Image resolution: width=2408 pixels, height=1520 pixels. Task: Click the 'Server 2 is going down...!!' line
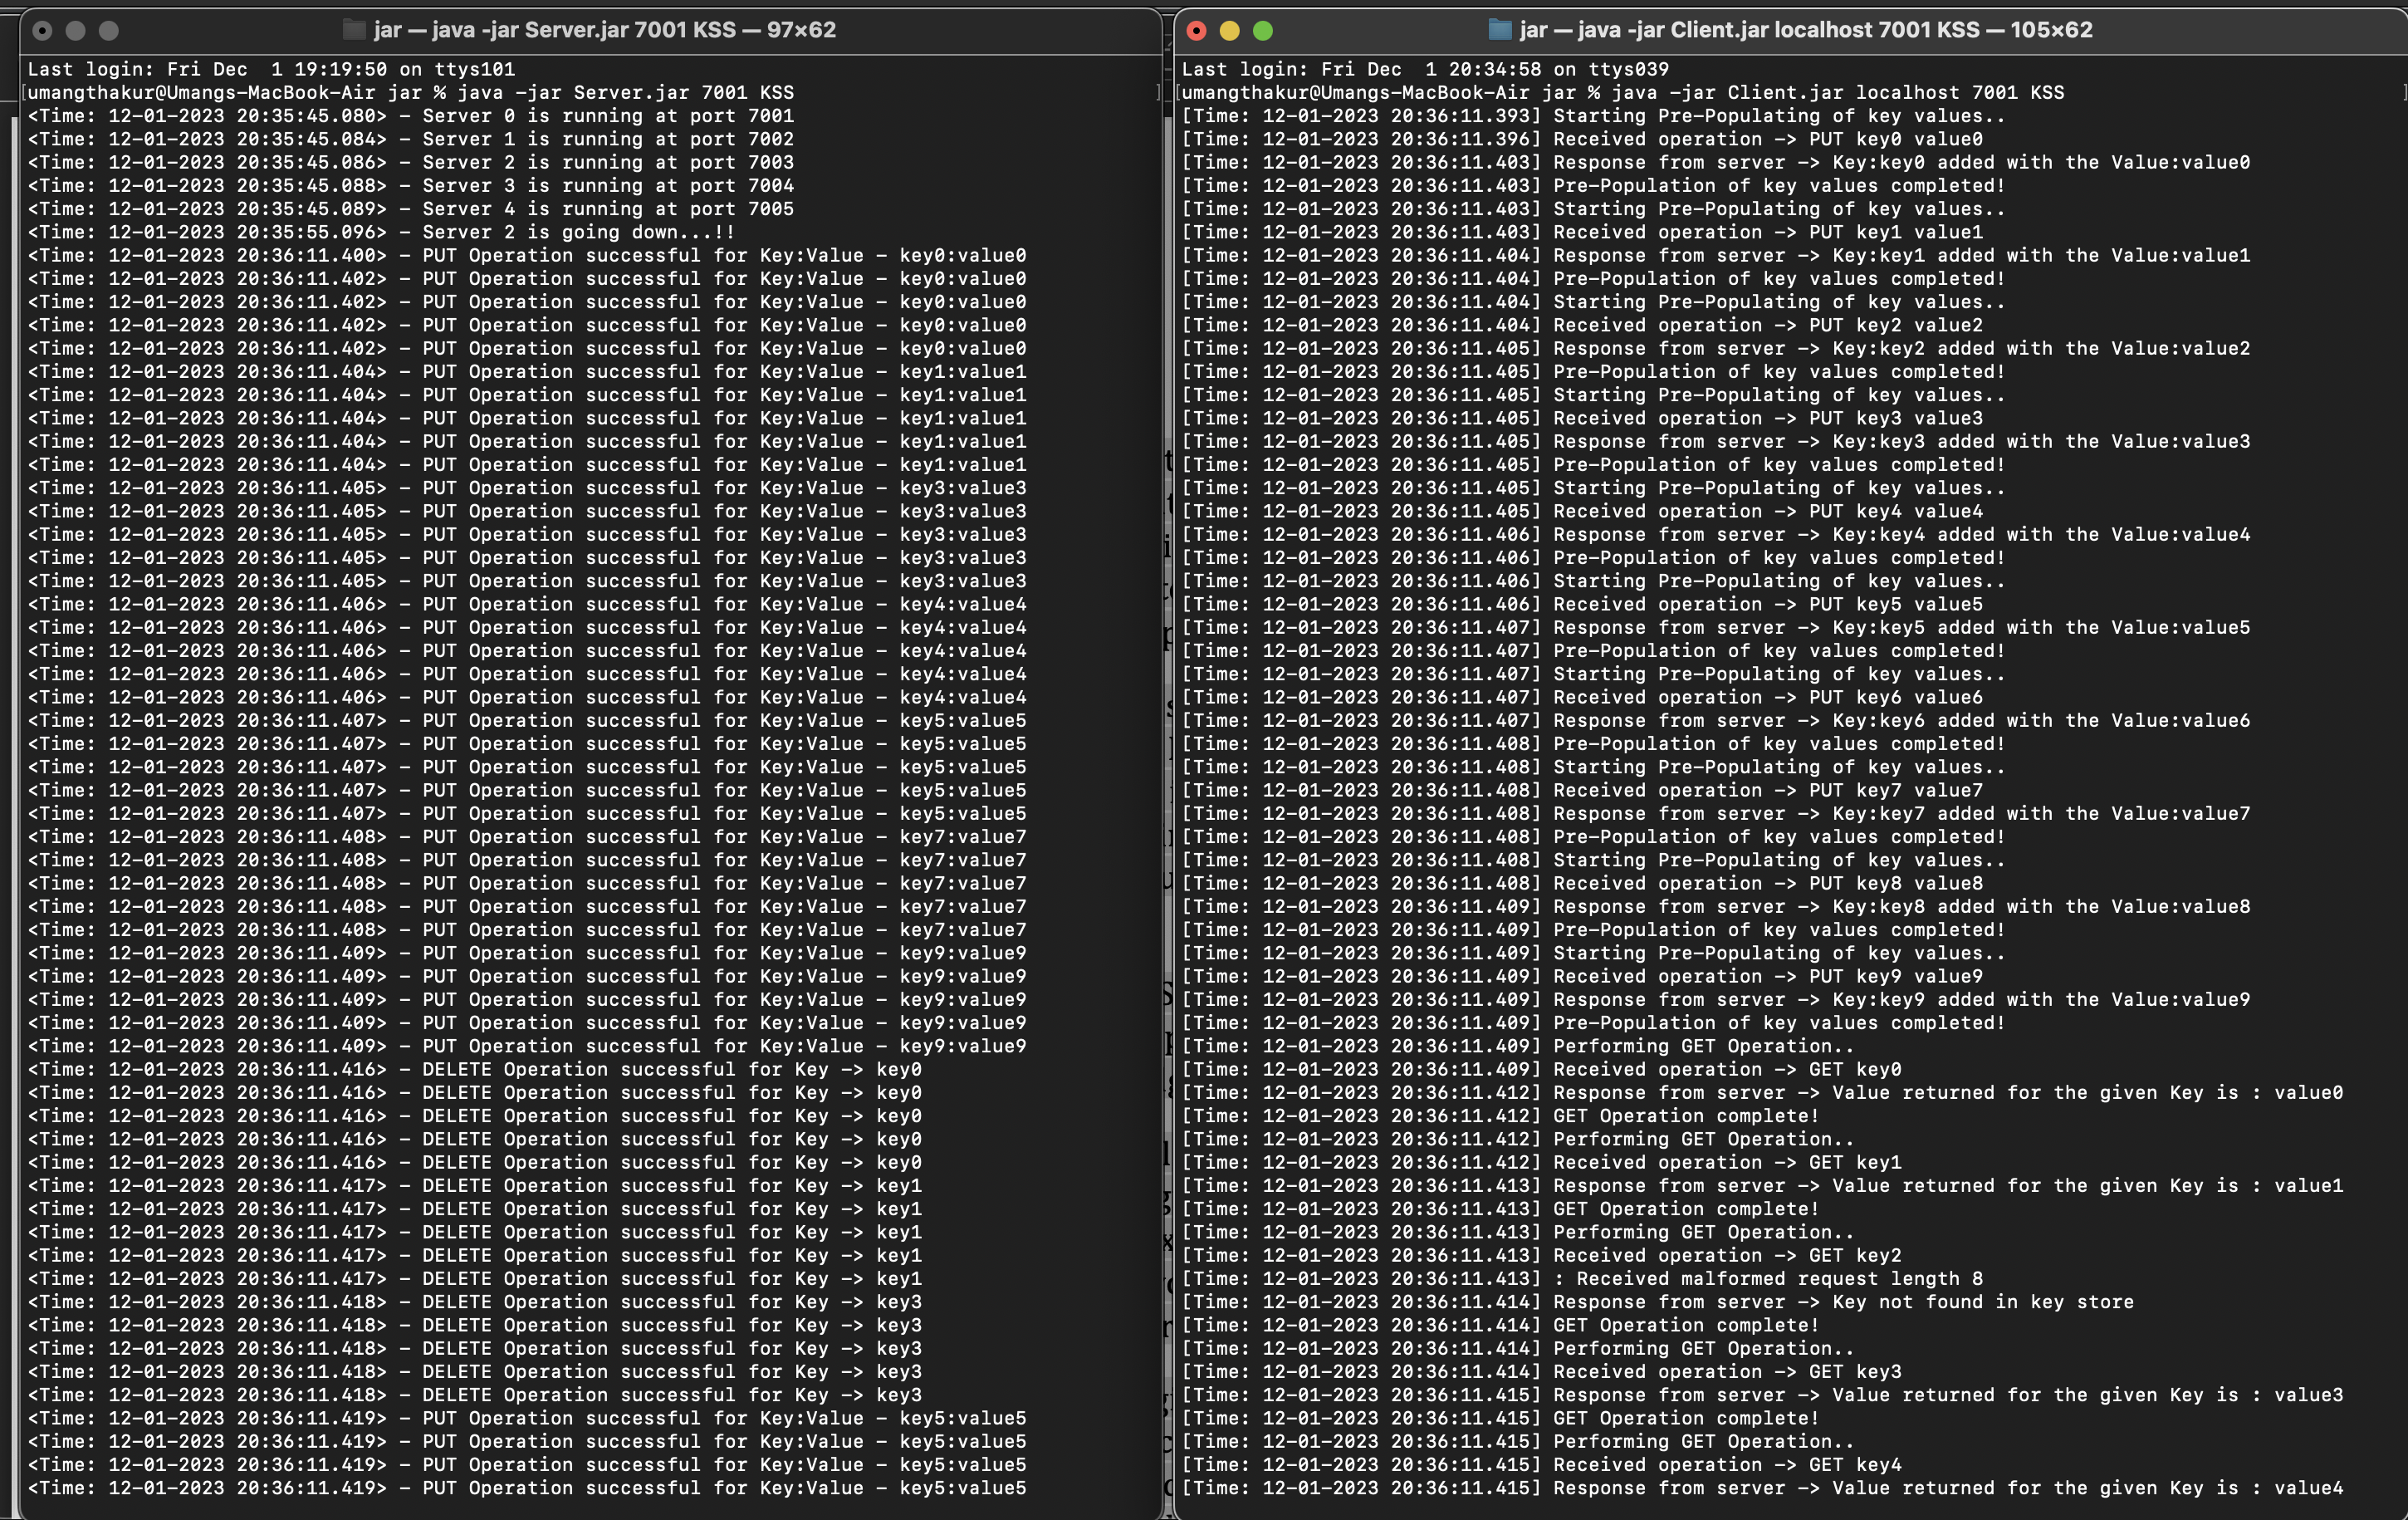pyautogui.click(x=382, y=232)
